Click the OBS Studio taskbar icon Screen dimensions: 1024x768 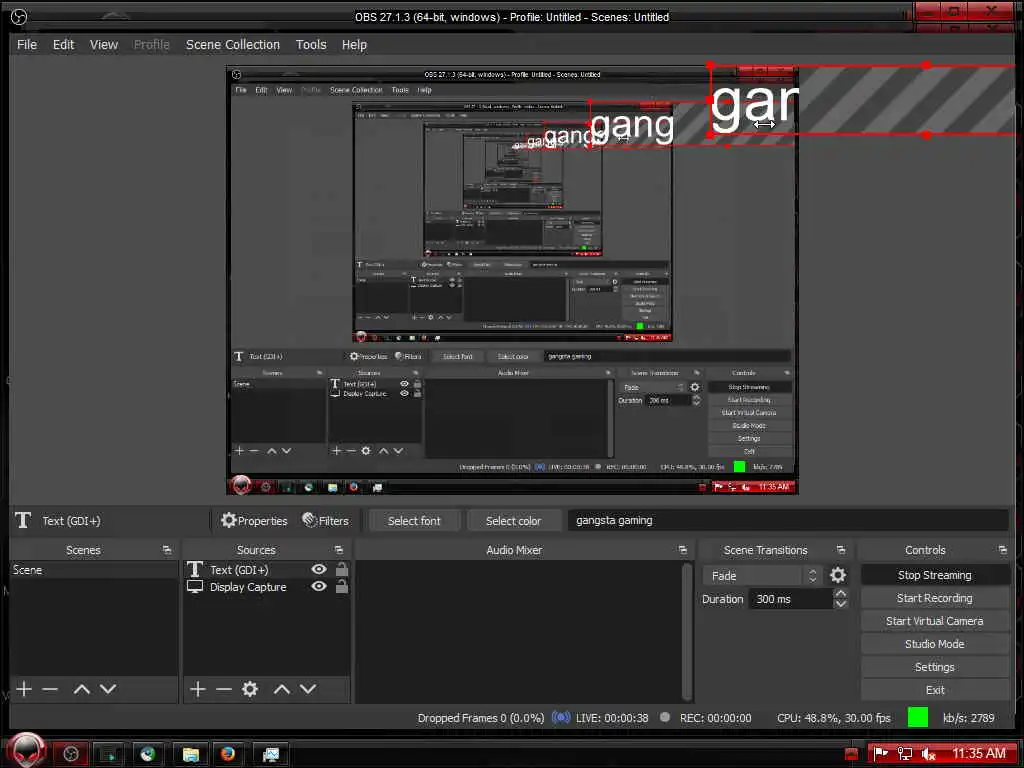[x=71, y=754]
